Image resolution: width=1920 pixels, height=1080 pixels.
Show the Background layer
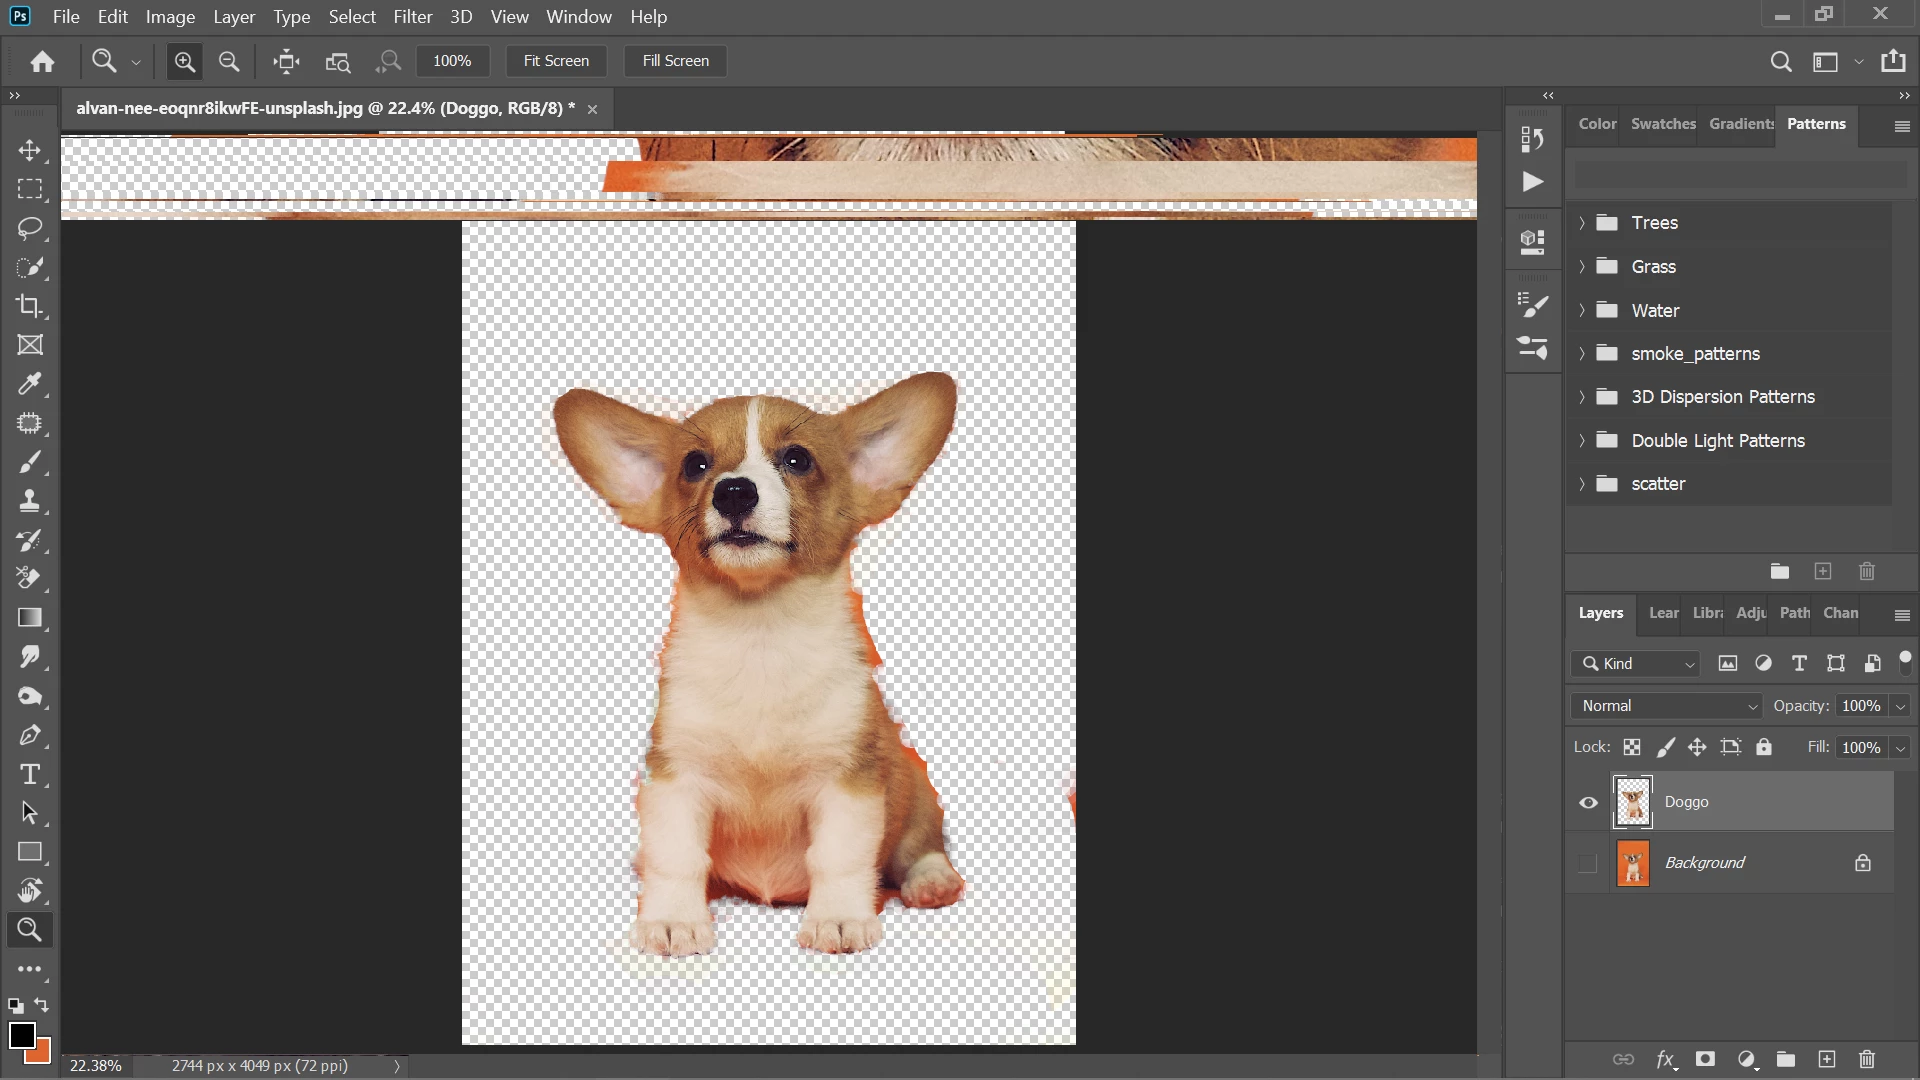click(x=1588, y=863)
